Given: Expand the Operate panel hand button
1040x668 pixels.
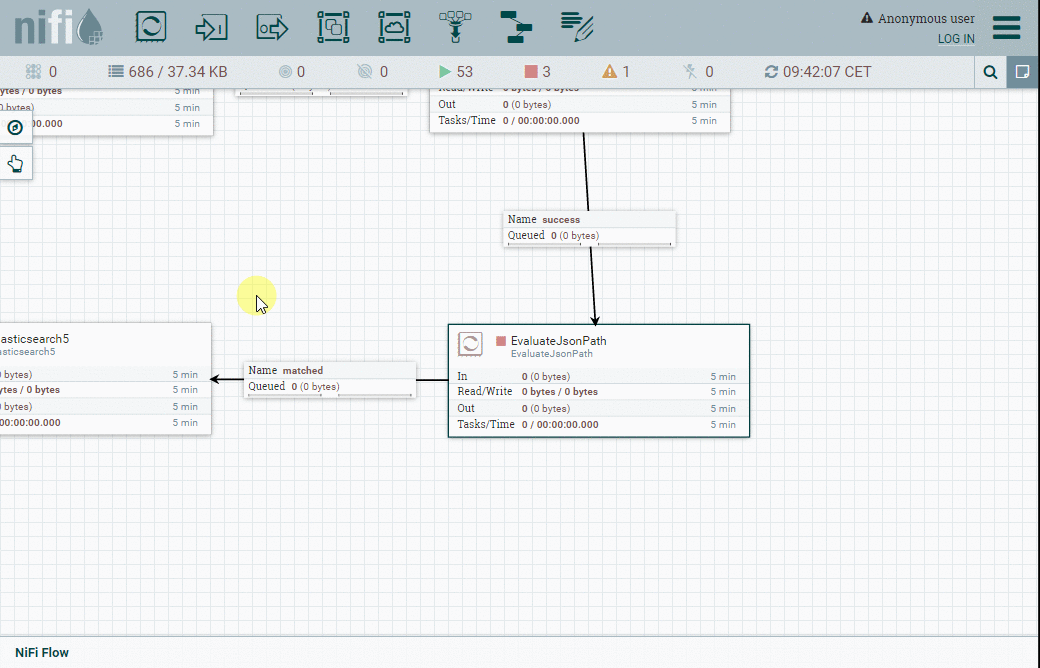Looking at the screenshot, I should click(x=15, y=163).
